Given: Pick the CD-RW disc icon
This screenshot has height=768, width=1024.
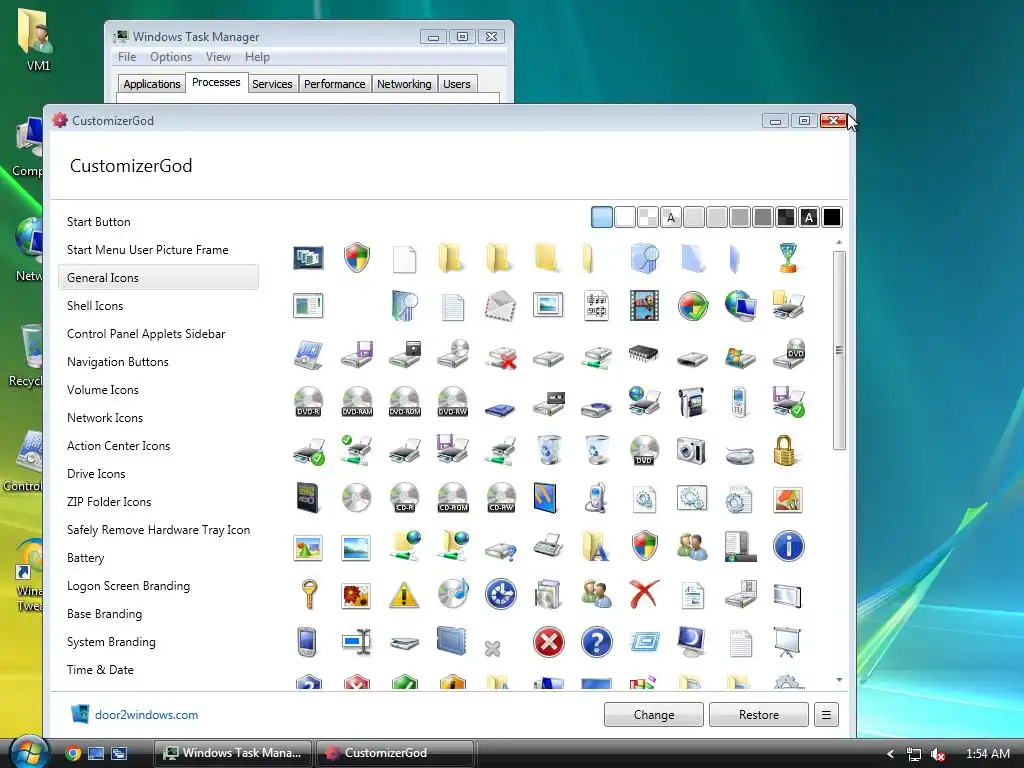Looking at the screenshot, I should tap(501, 498).
